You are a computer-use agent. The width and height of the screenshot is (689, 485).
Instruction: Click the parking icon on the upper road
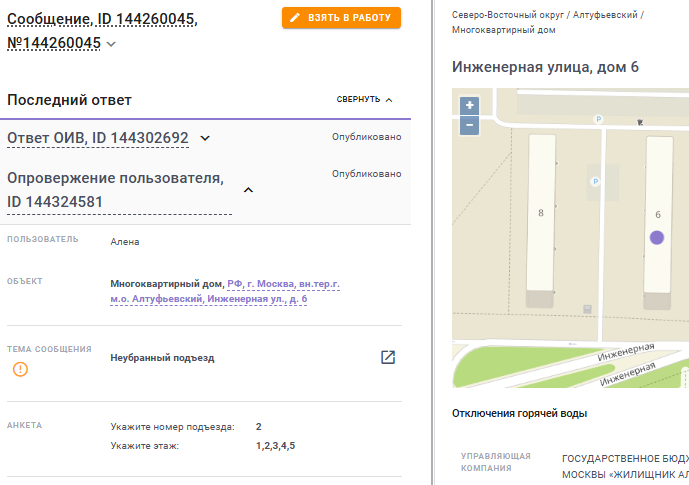pyautogui.click(x=598, y=119)
